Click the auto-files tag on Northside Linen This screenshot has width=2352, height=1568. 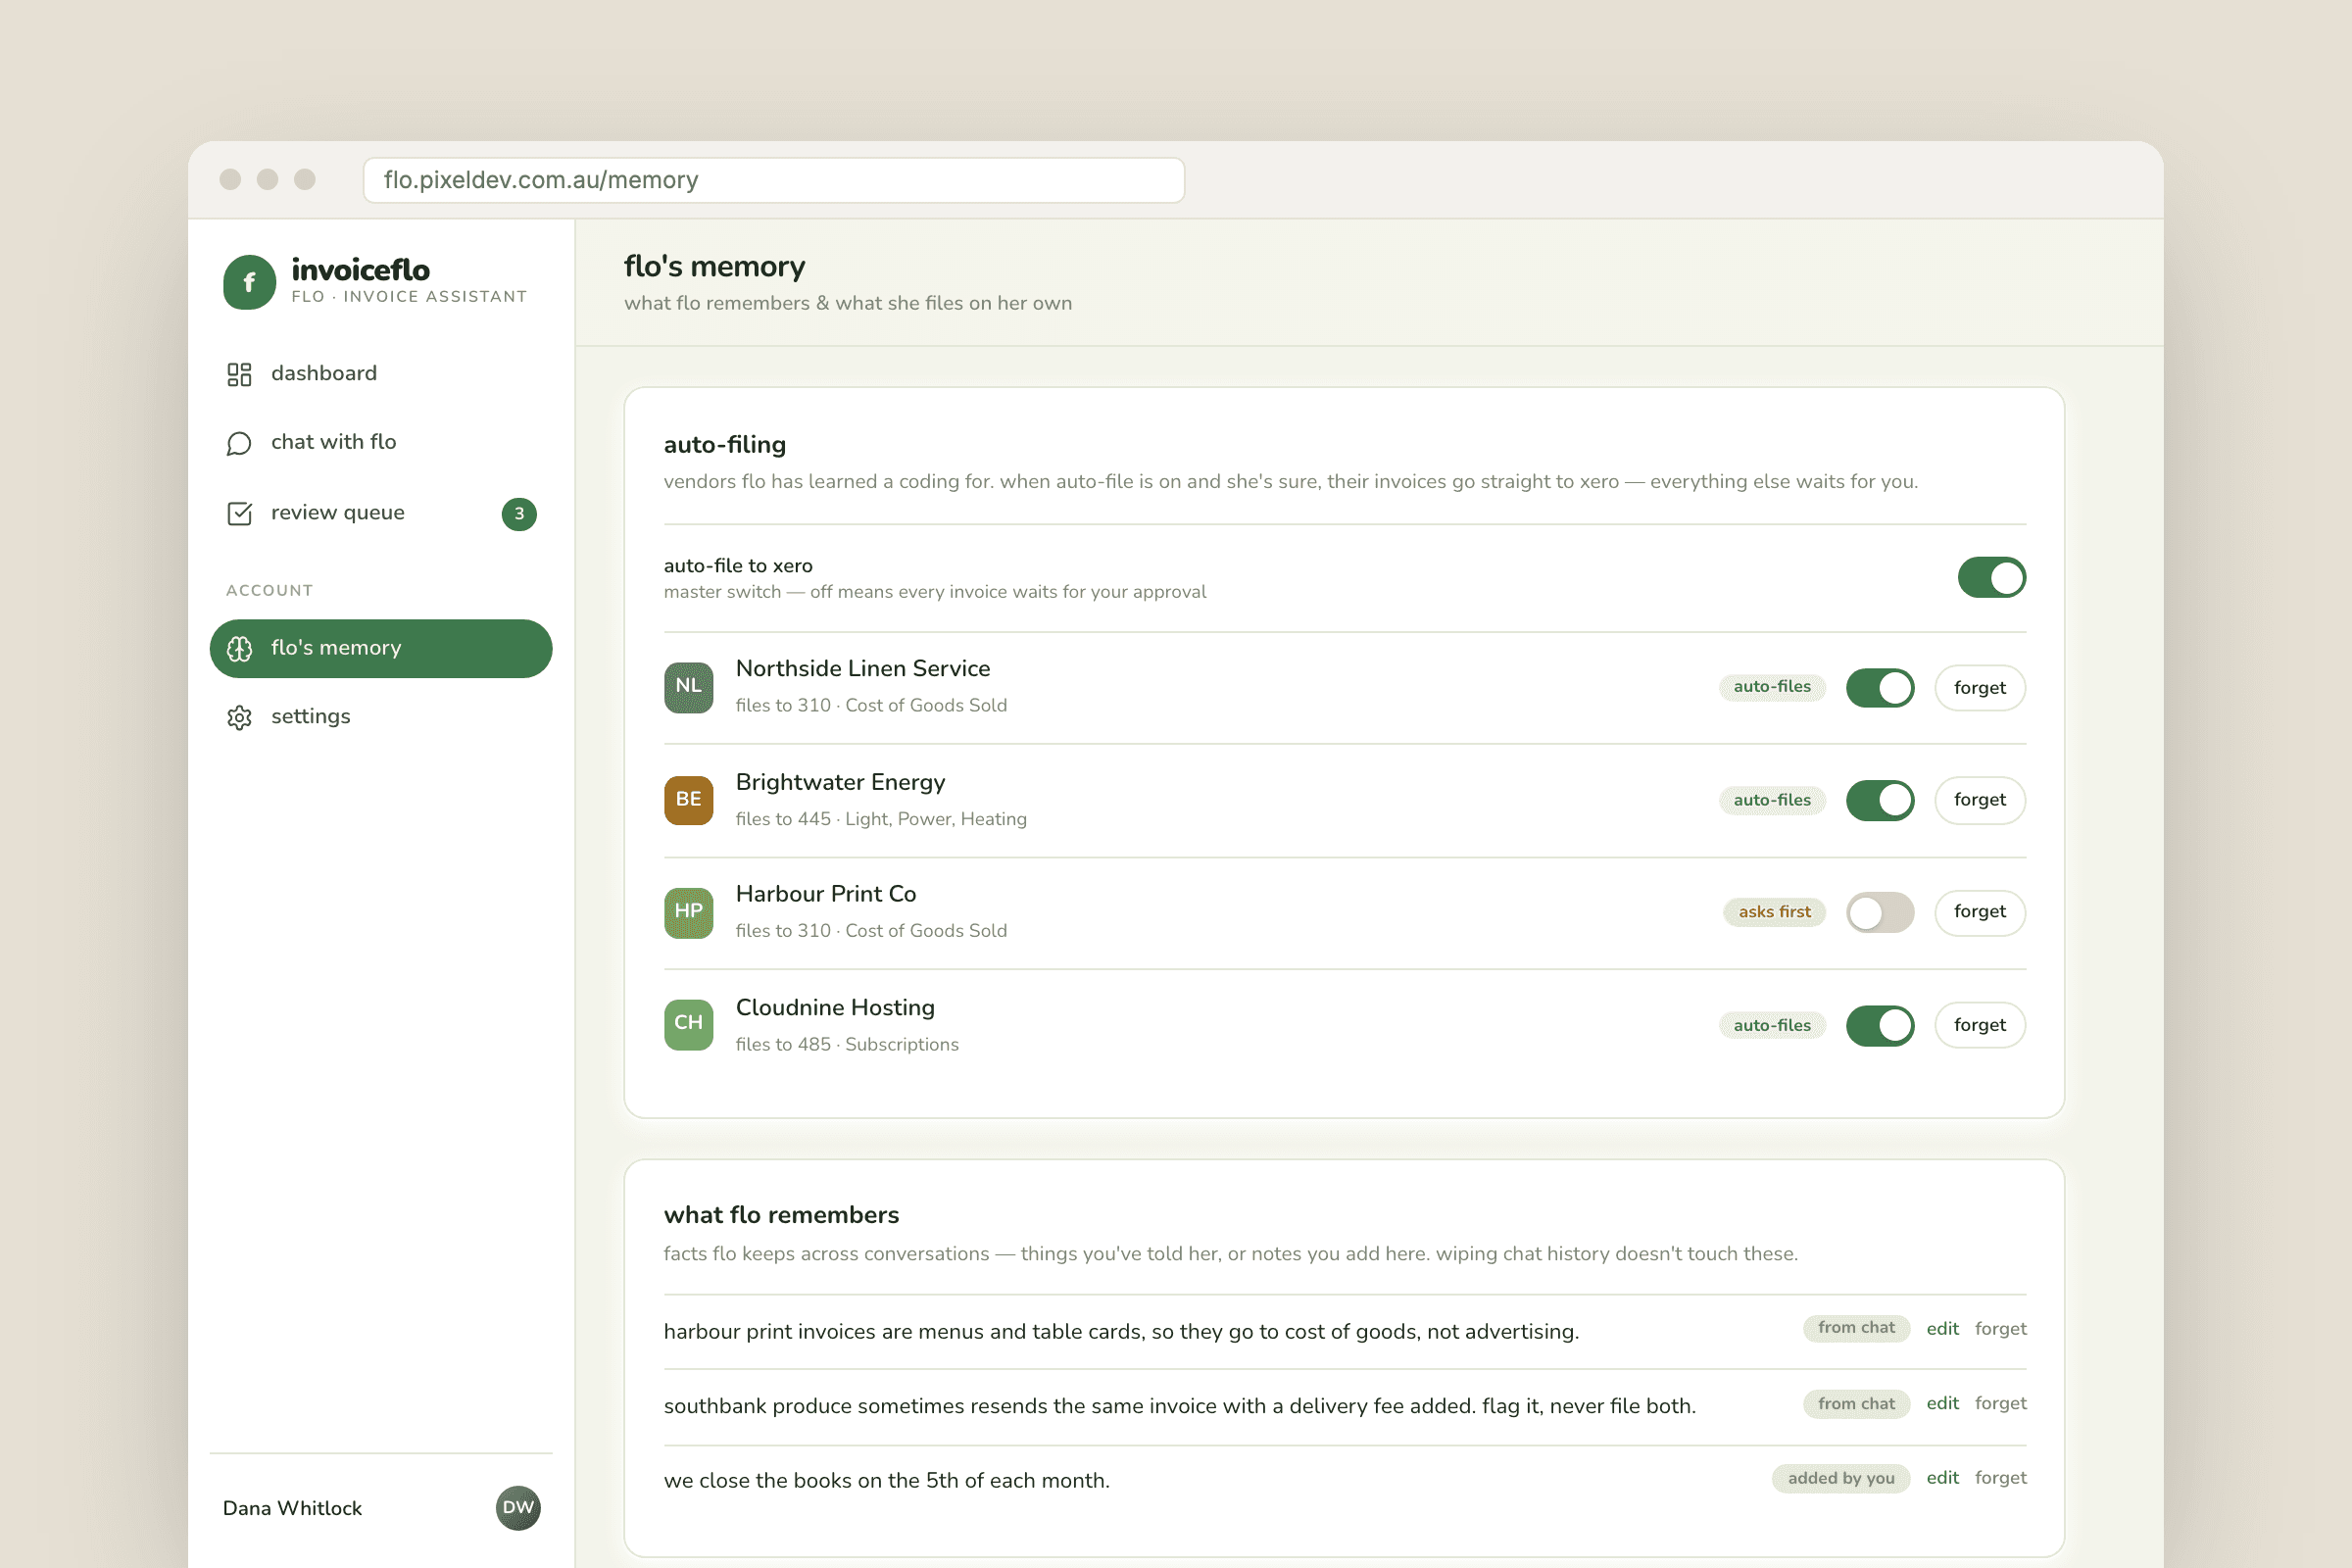pyautogui.click(x=1772, y=687)
